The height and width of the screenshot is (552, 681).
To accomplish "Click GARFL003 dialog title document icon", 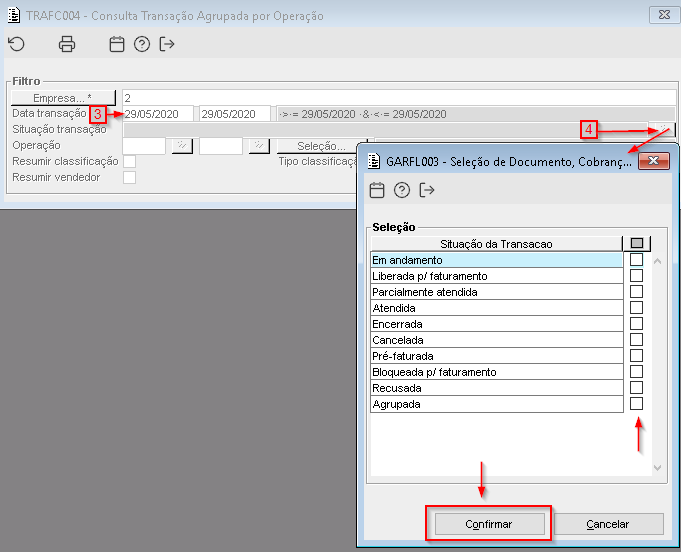I will (x=374, y=161).
